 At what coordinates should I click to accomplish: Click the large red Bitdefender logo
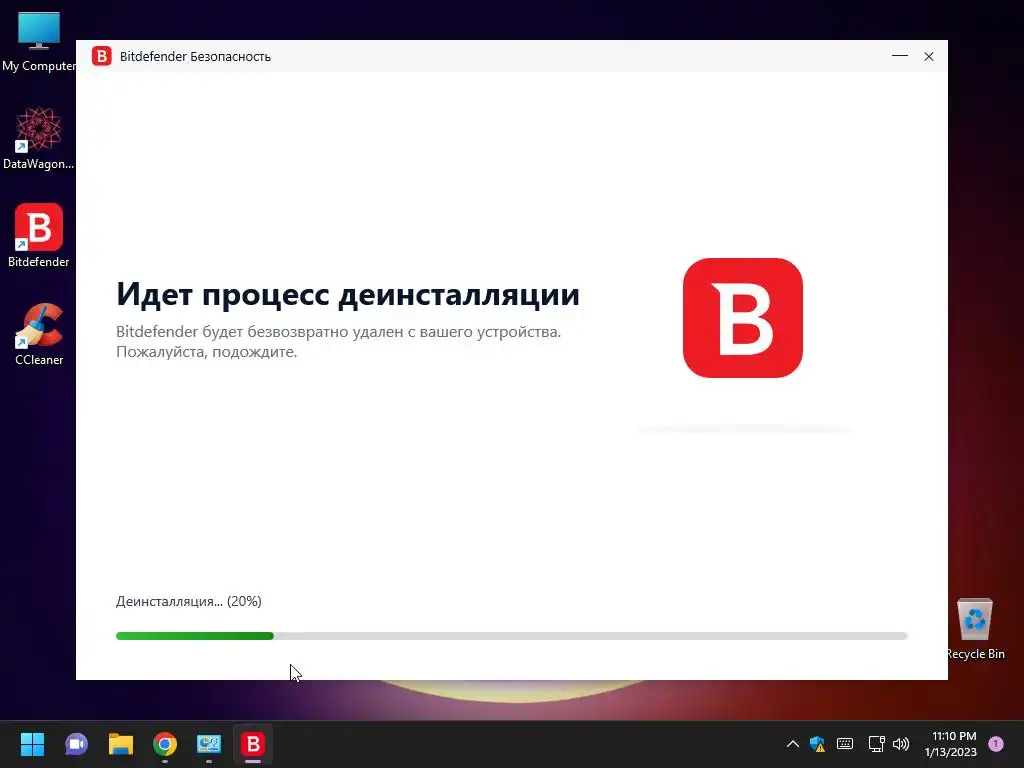coord(743,318)
